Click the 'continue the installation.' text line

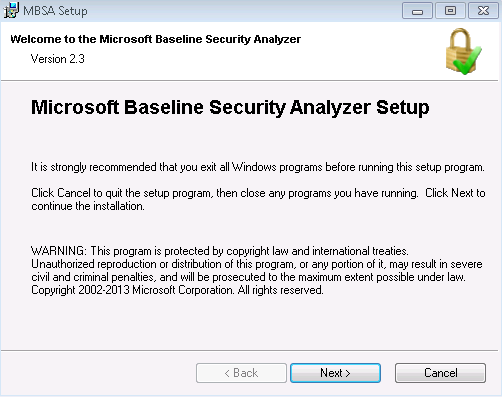pos(88,206)
